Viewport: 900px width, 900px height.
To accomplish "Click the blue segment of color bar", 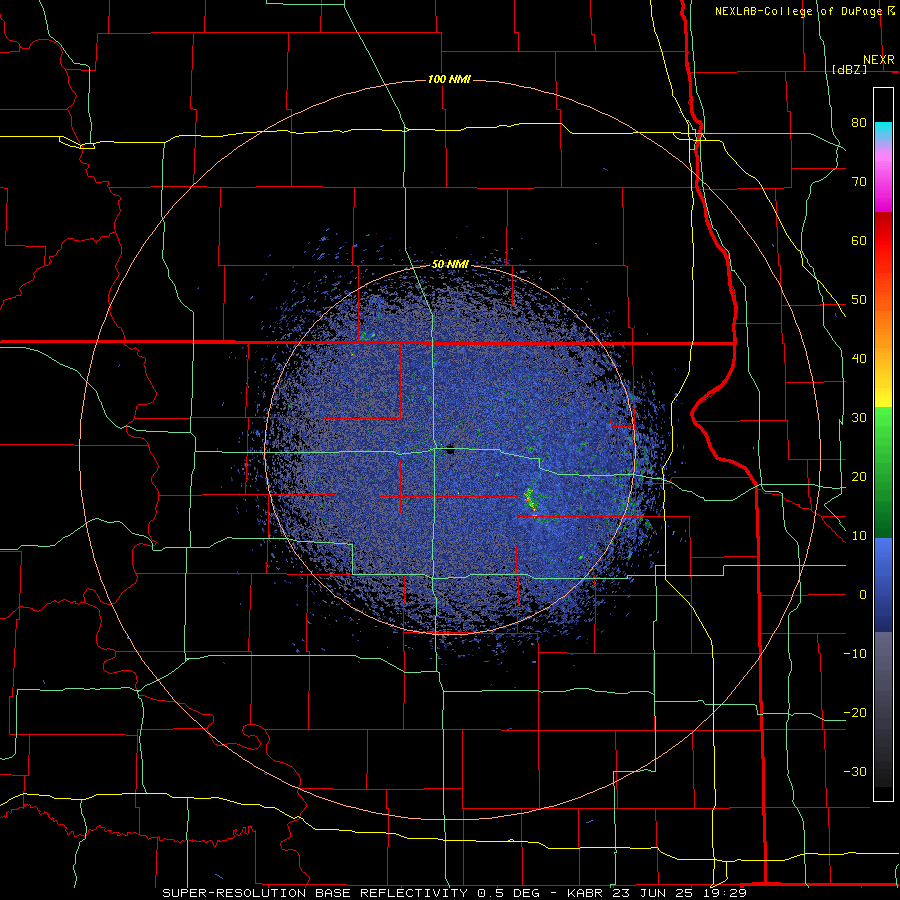I will (x=883, y=585).
